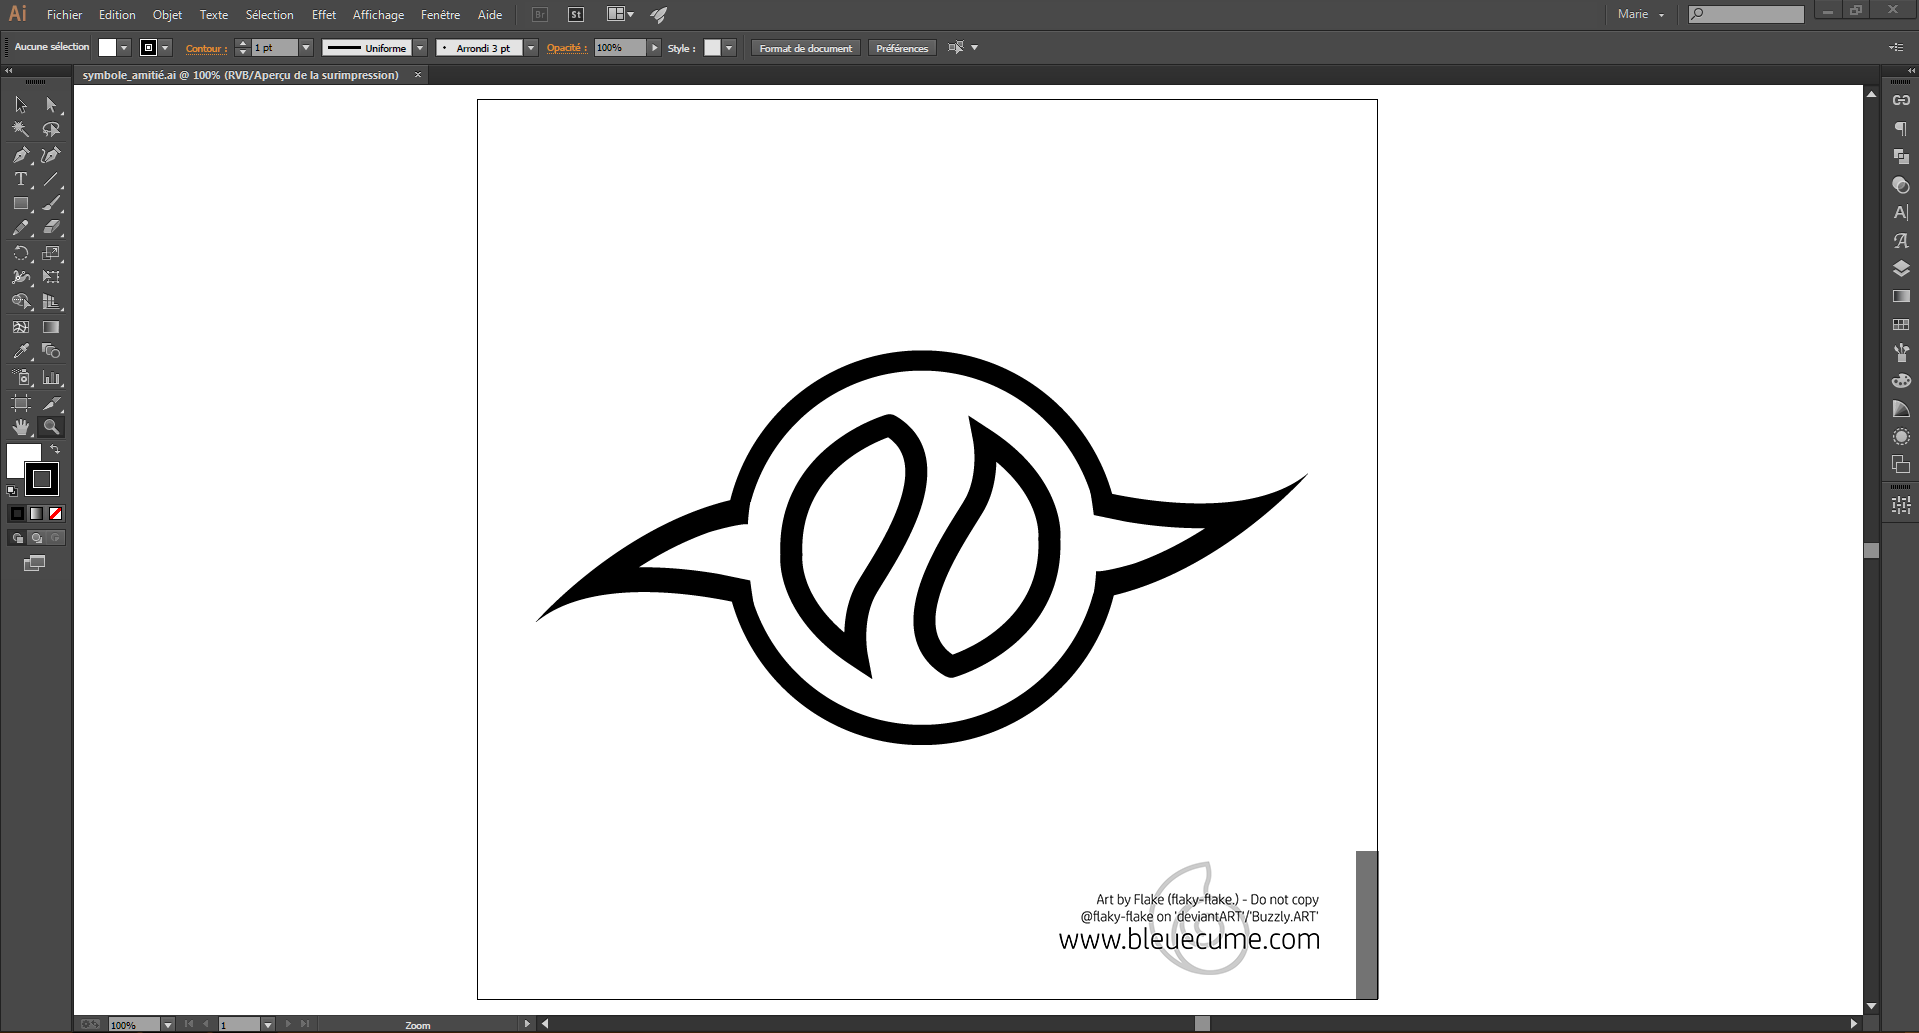Click the Stroke color box in toolbox
The image size is (1919, 1033).
click(42, 479)
